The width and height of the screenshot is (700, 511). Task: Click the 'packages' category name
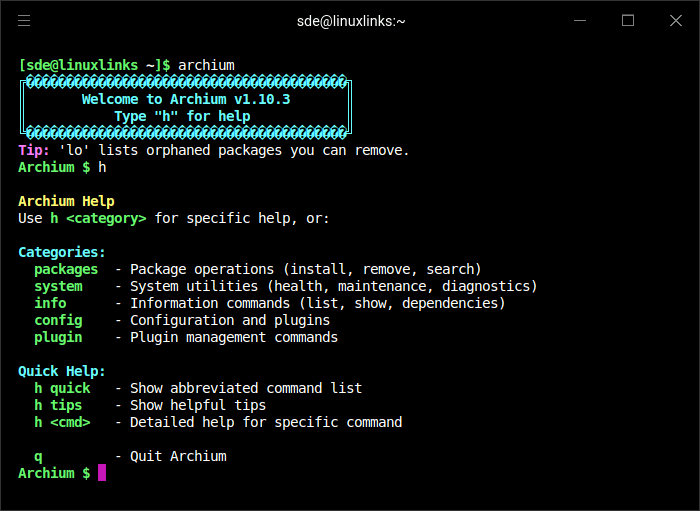pos(66,269)
